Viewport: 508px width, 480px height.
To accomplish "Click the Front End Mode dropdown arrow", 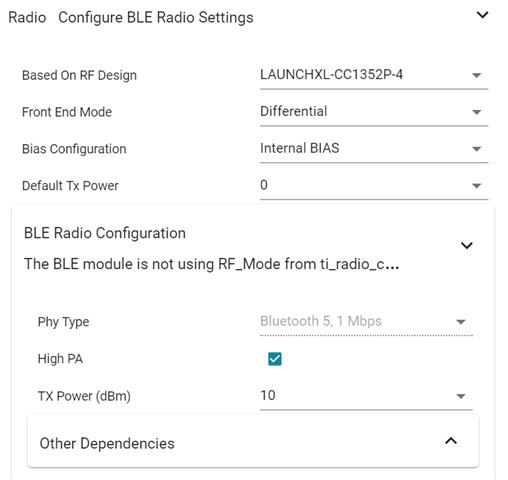I will [477, 112].
